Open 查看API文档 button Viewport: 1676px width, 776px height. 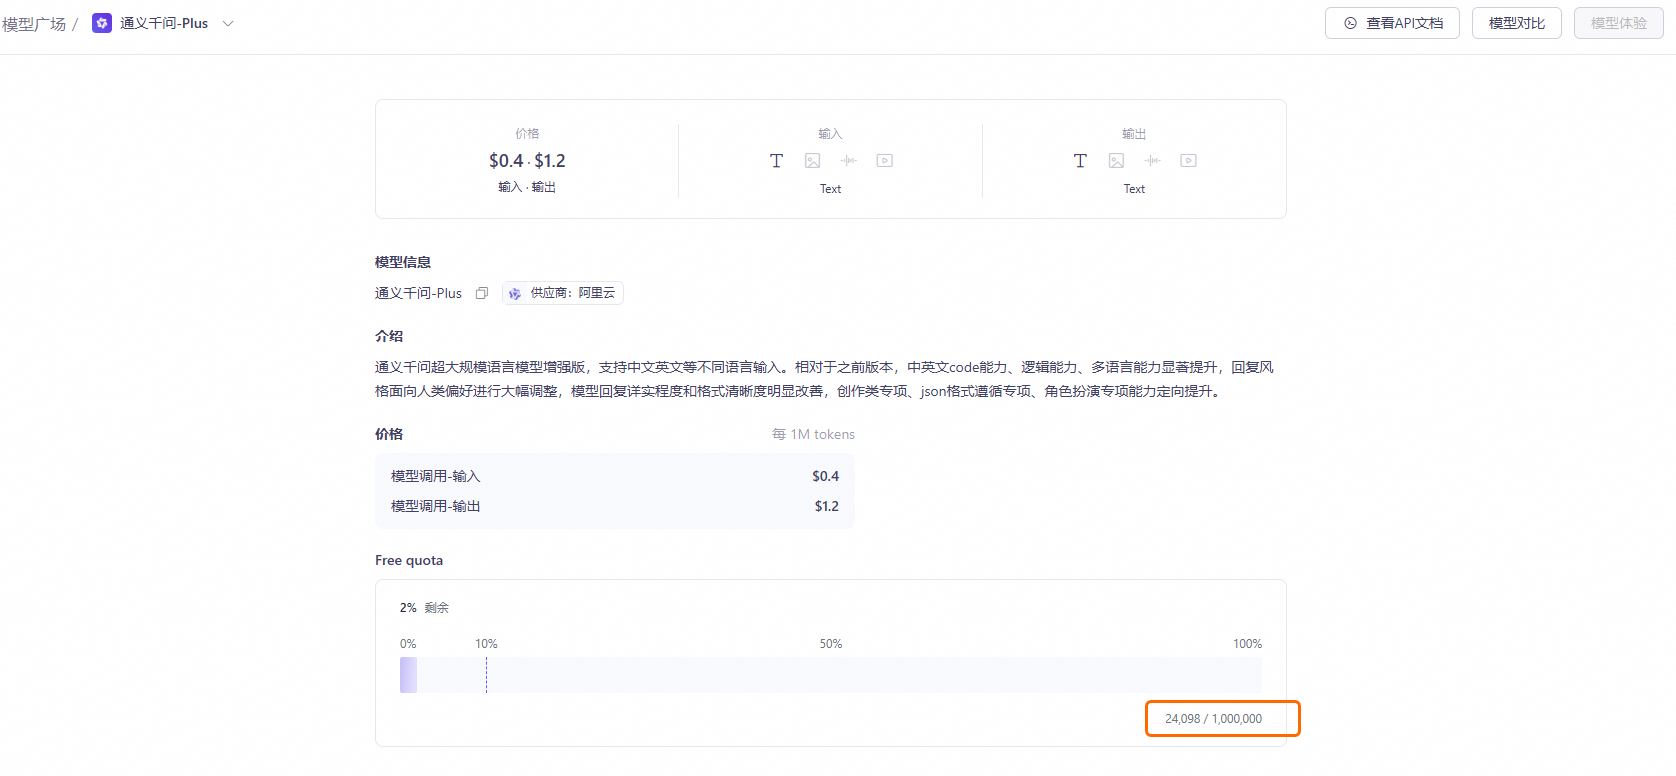[1392, 23]
